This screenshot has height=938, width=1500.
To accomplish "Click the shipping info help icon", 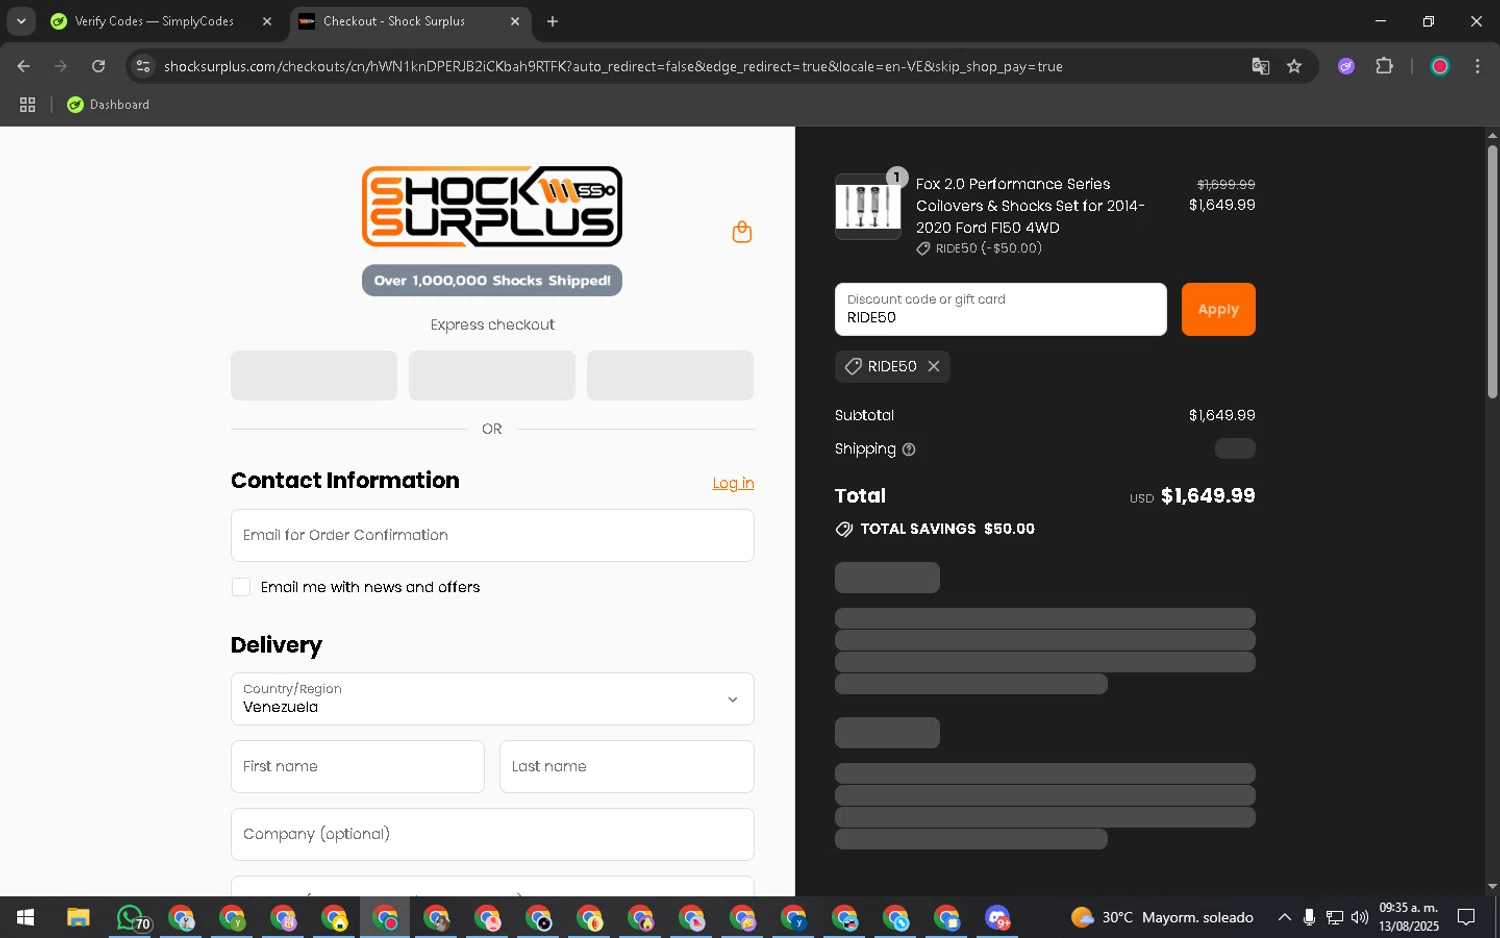I will 908,450.
